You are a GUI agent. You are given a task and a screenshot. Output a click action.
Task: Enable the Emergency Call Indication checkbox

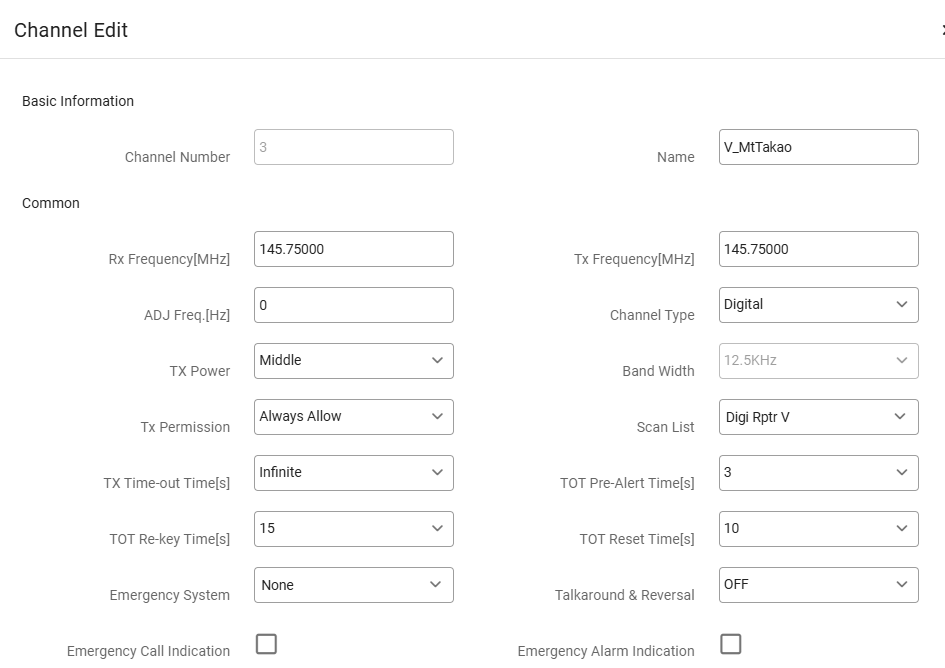coord(266,644)
